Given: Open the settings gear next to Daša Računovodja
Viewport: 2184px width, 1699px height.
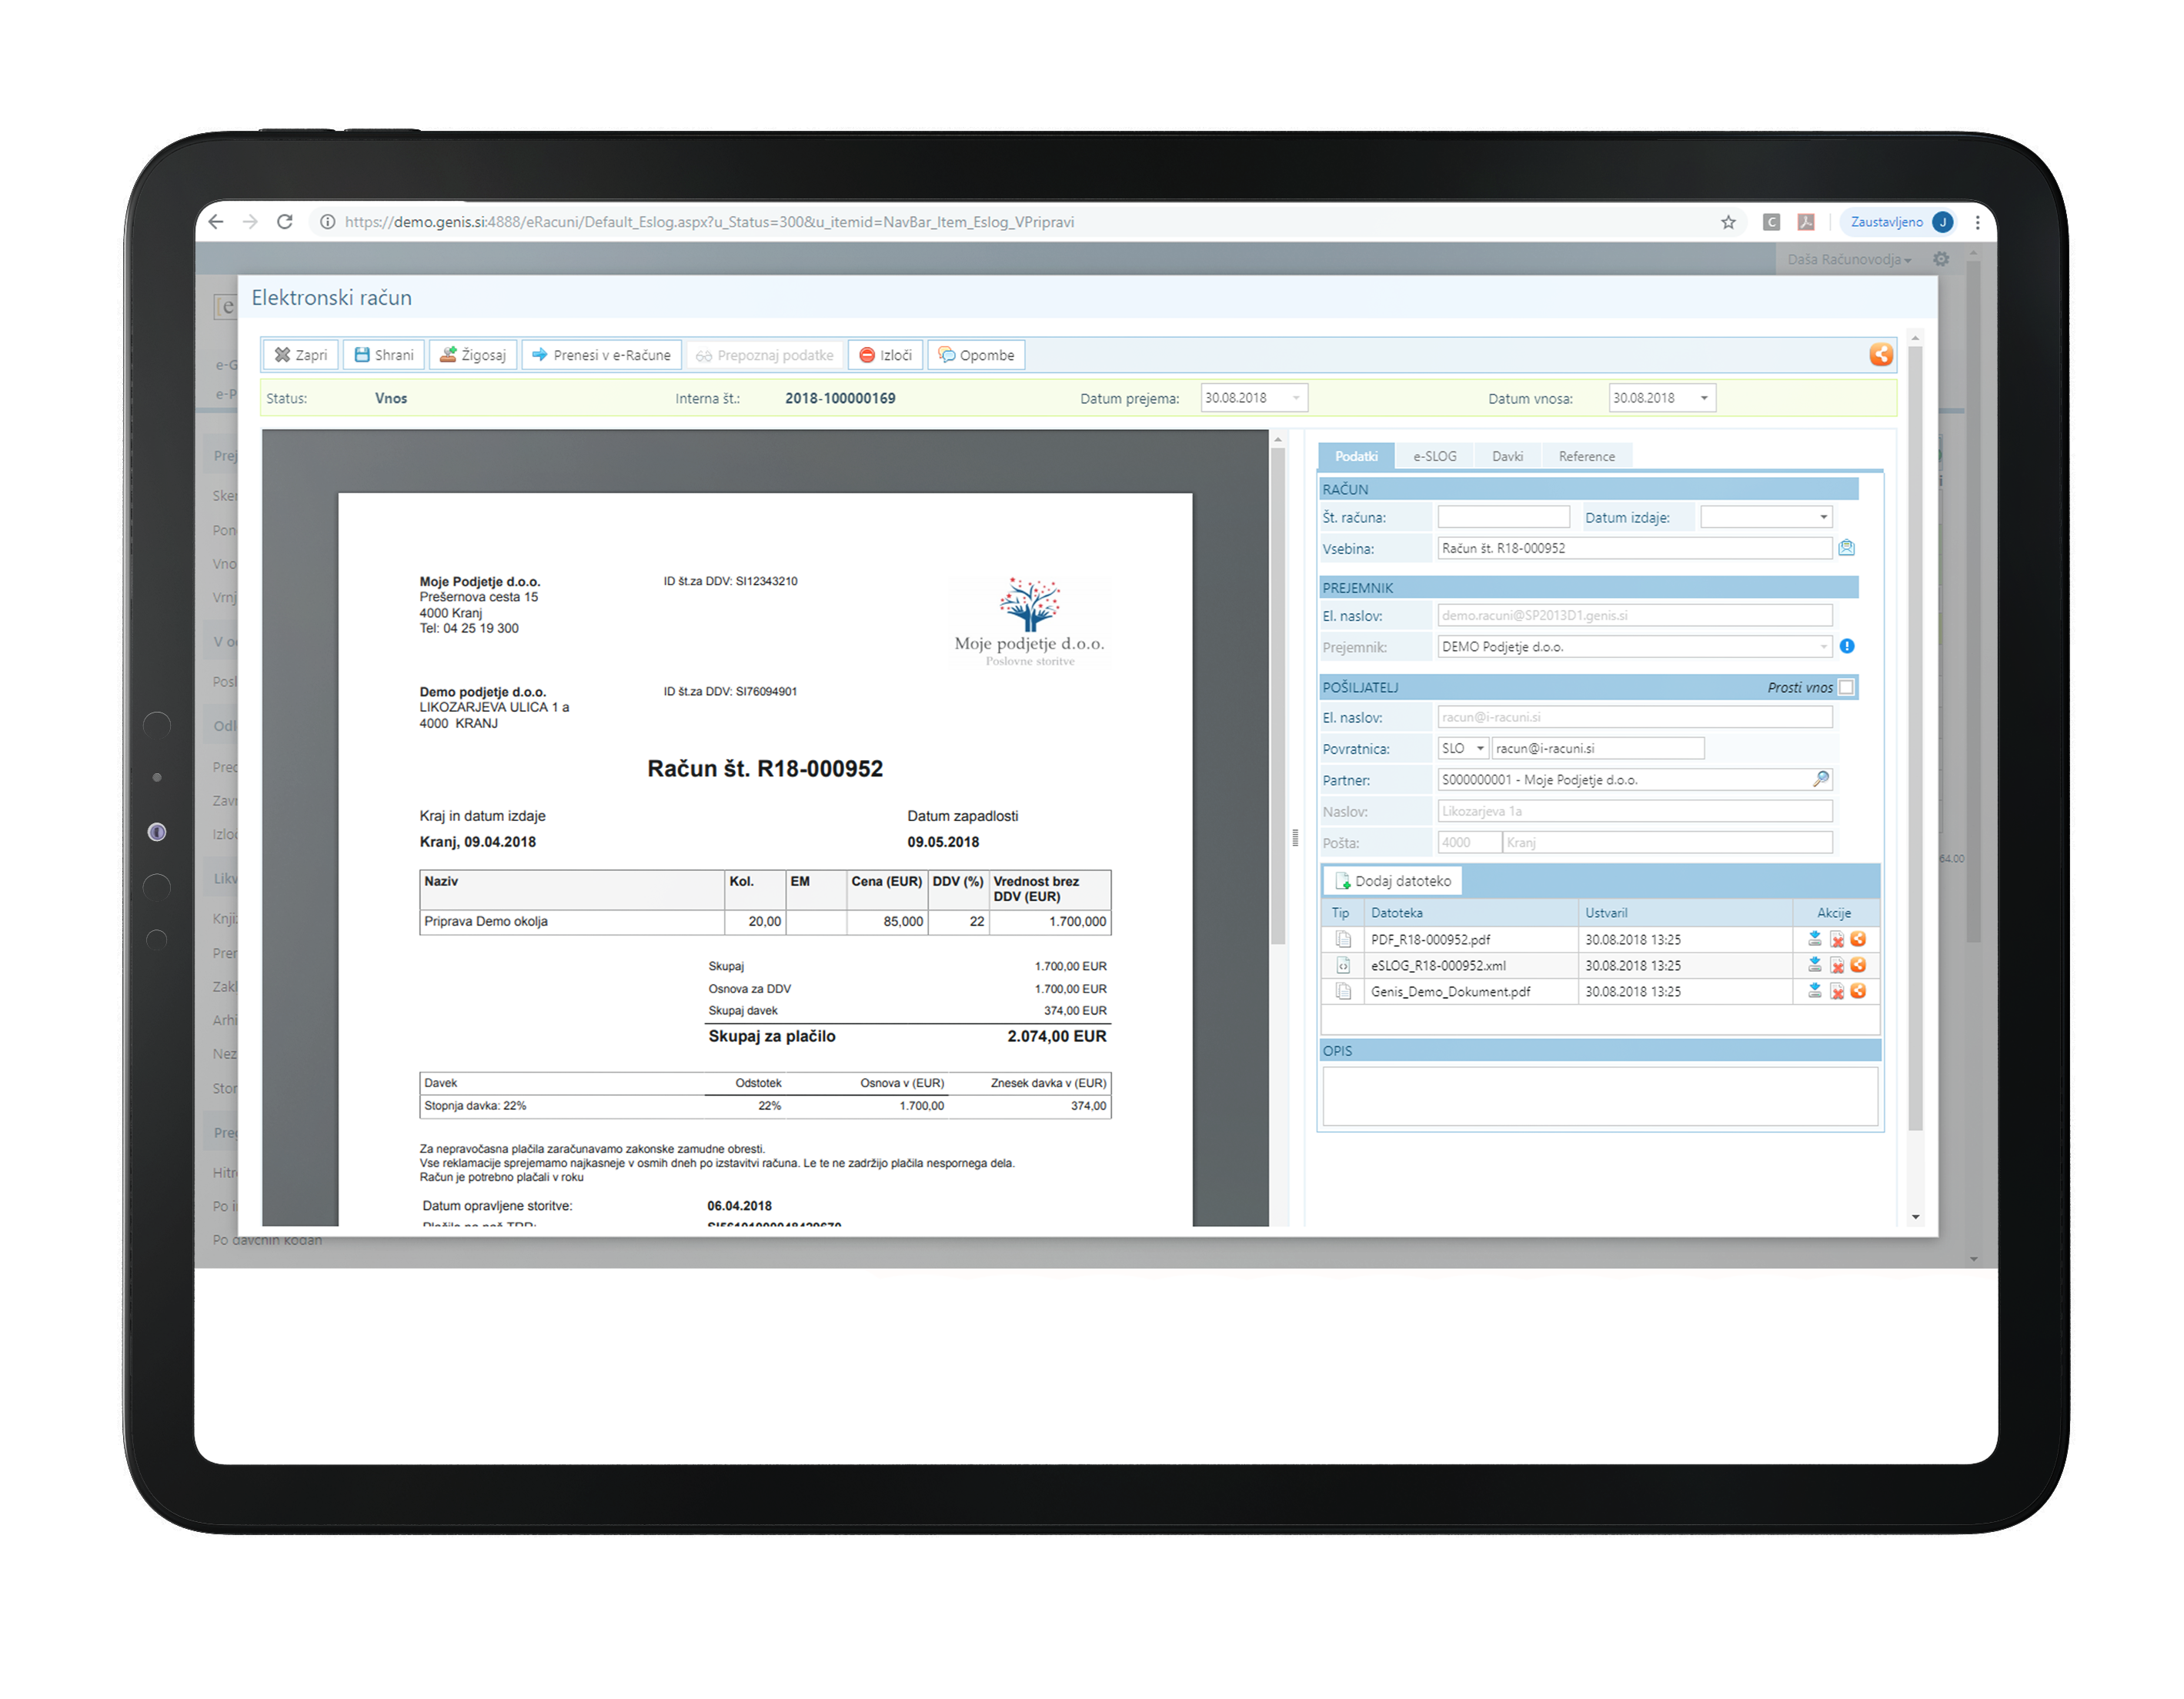Looking at the screenshot, I should pyautogui.click(x=1941, y=259).
